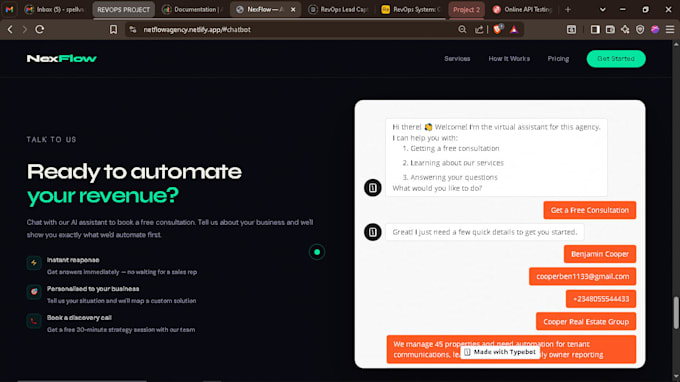Viewport: 680px width, 382px height.
Task: Share this page link
Action: (479, 29)
